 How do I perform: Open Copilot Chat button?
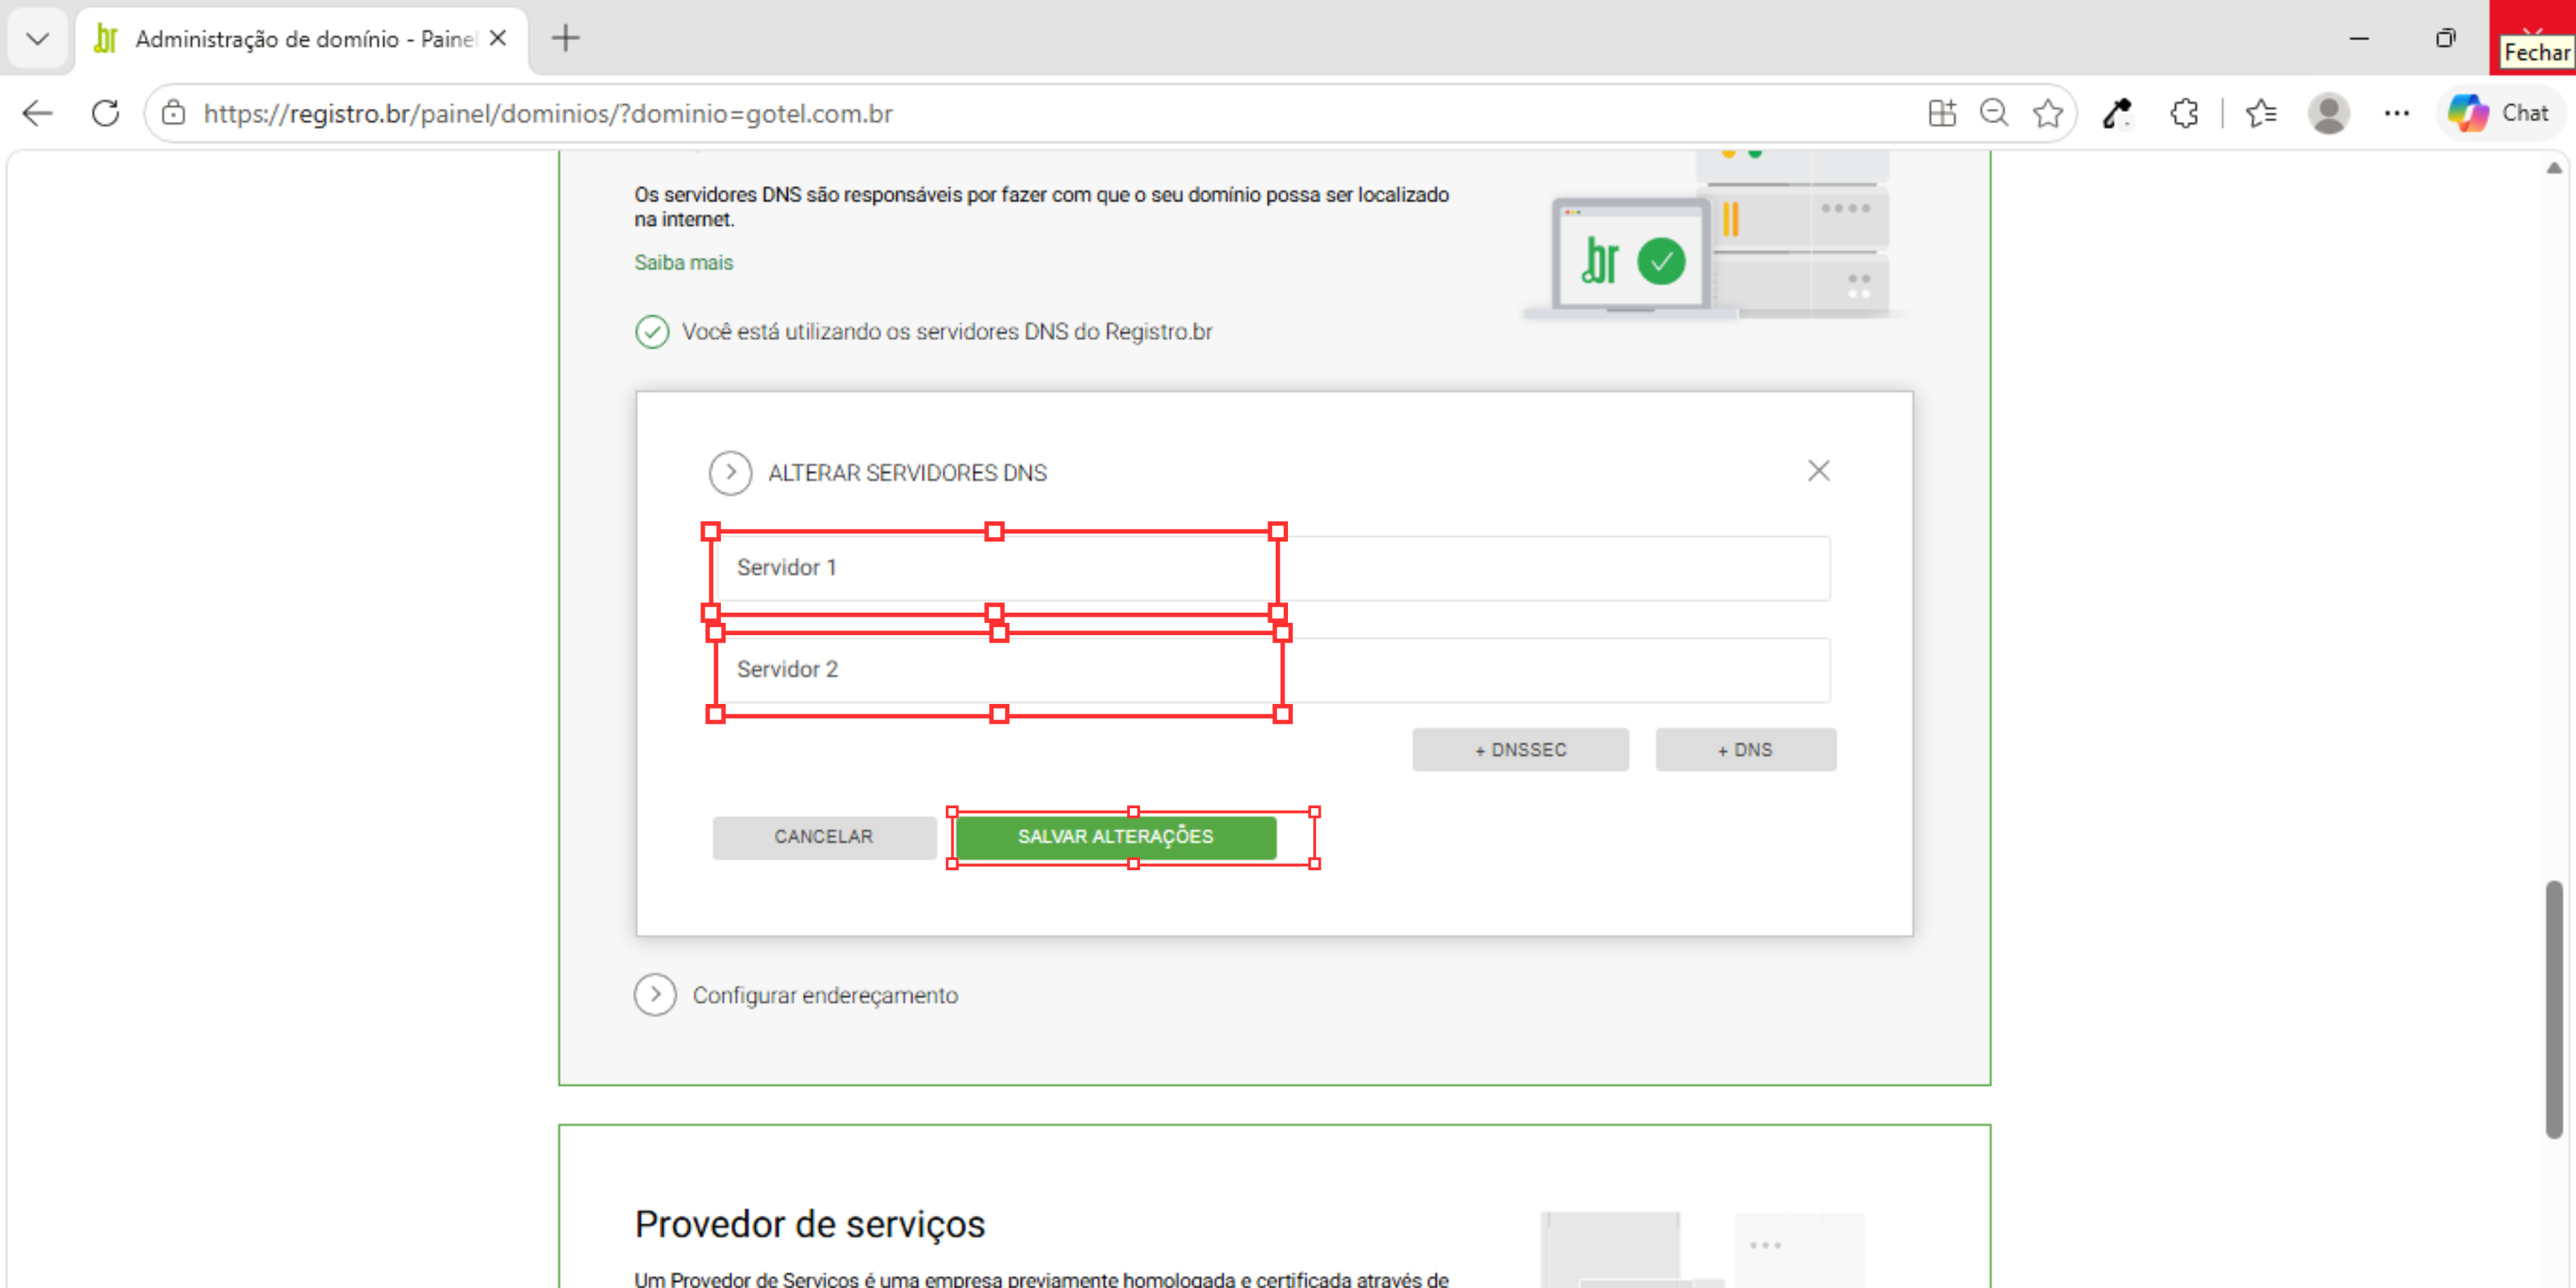pos(2500,113)
